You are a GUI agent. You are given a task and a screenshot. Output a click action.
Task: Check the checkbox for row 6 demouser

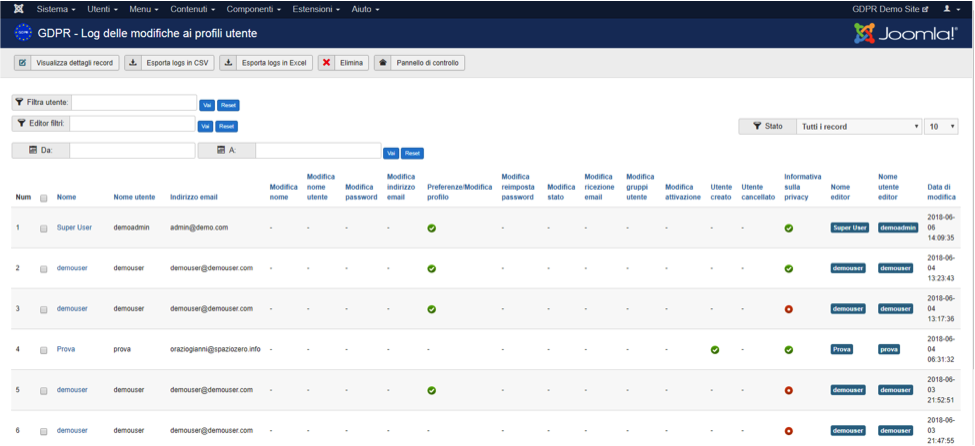pyautogui.click(x=44, y=430)
